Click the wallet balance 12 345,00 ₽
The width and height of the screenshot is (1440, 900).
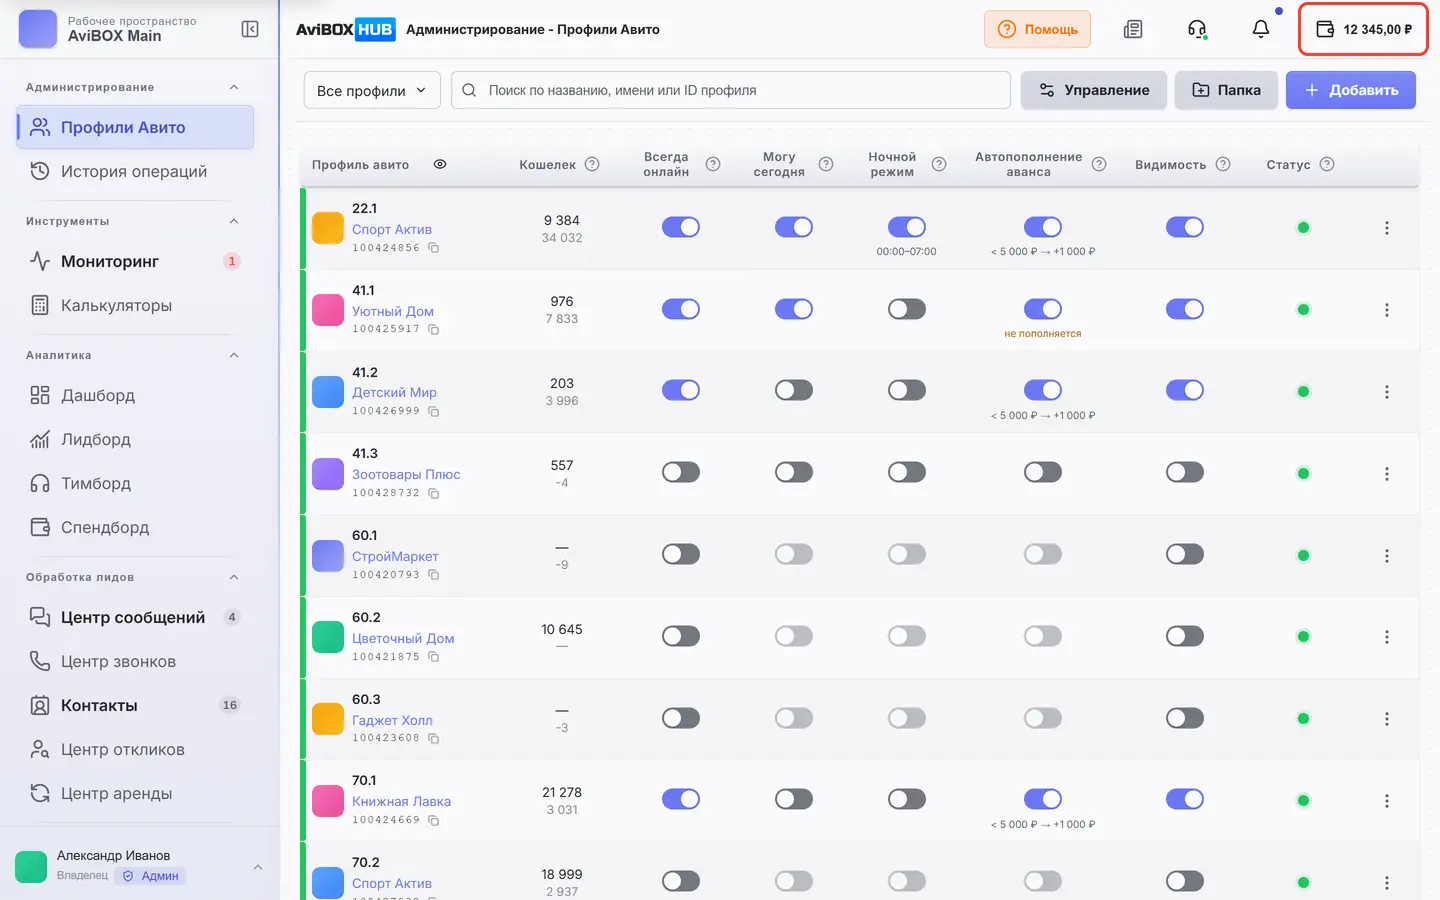click(1363, 29)
